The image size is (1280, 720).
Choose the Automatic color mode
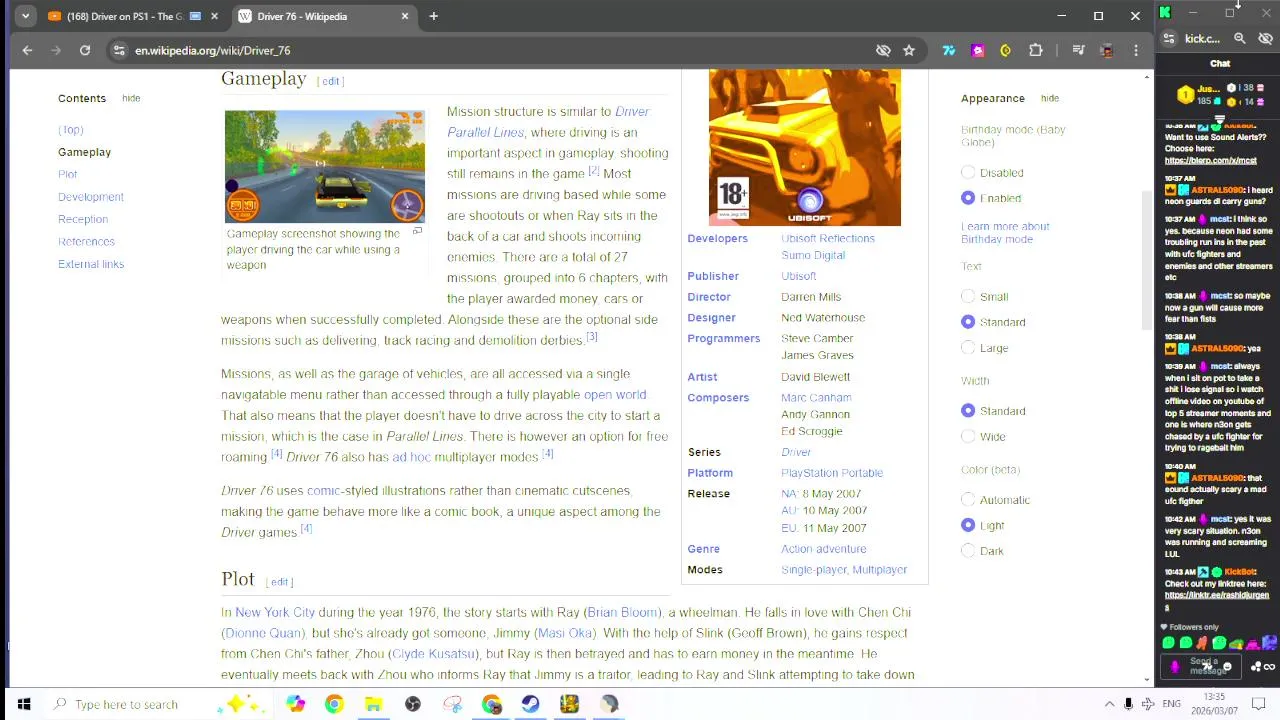(x=968, y=499)
